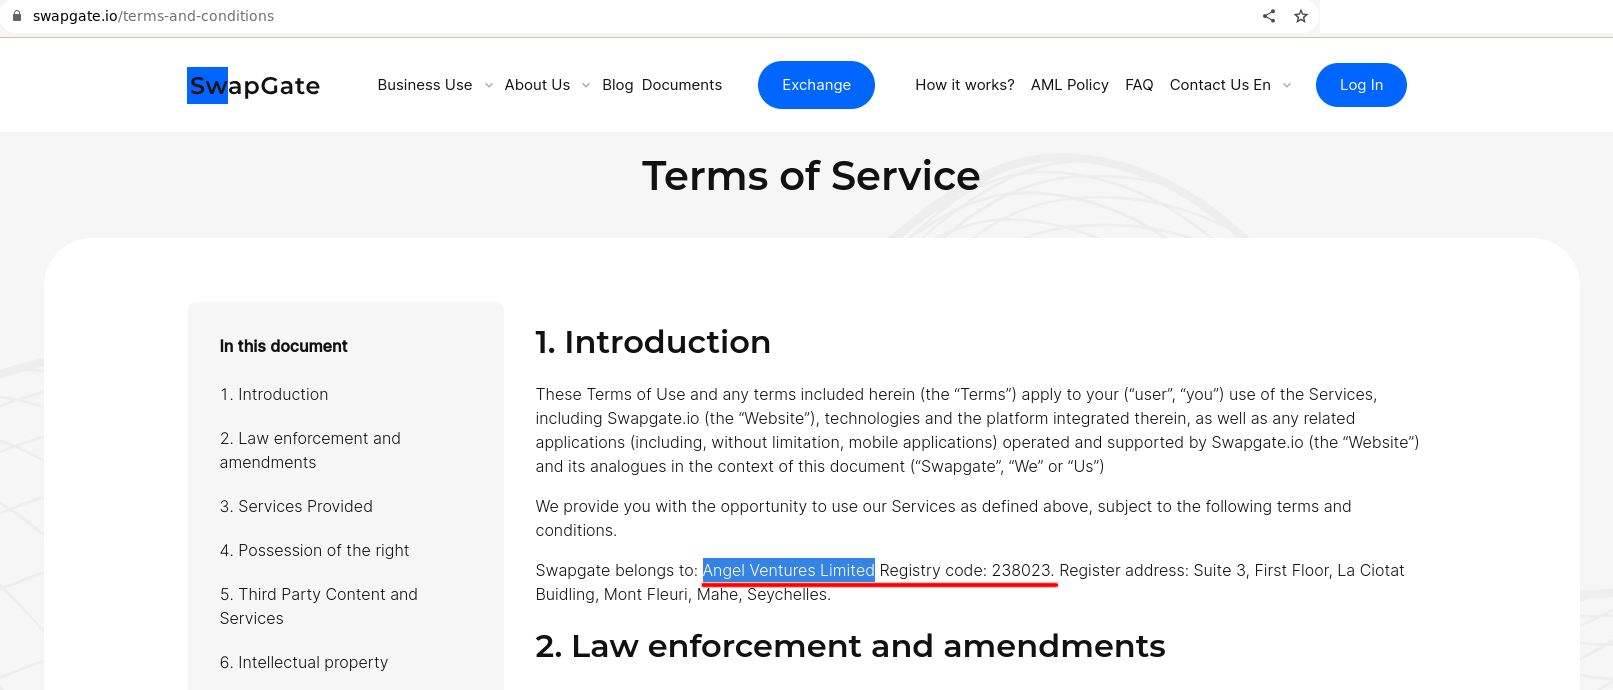Screen dimensions: 1613x690
Task: Click the SwapGate logo
Action: pos(254,86)
